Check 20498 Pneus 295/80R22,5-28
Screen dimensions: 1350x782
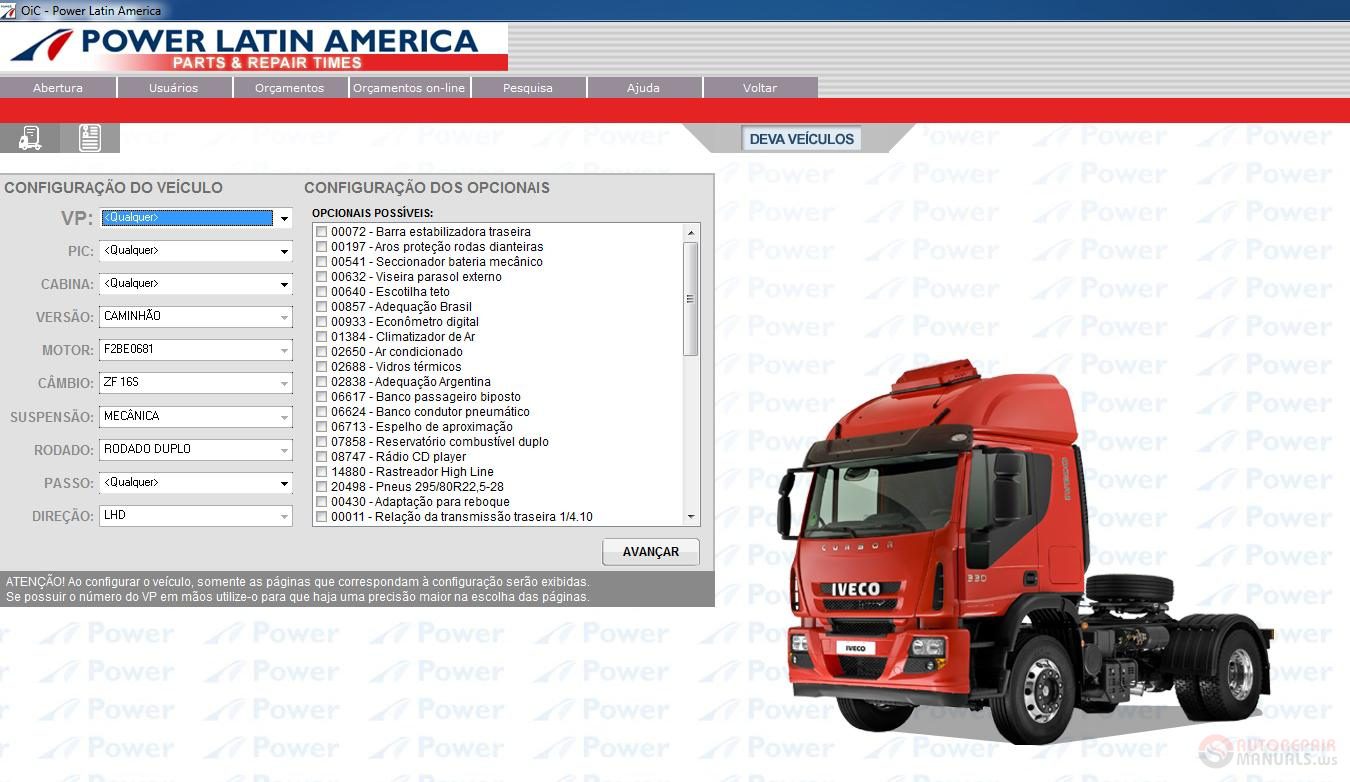coord(322,487)
